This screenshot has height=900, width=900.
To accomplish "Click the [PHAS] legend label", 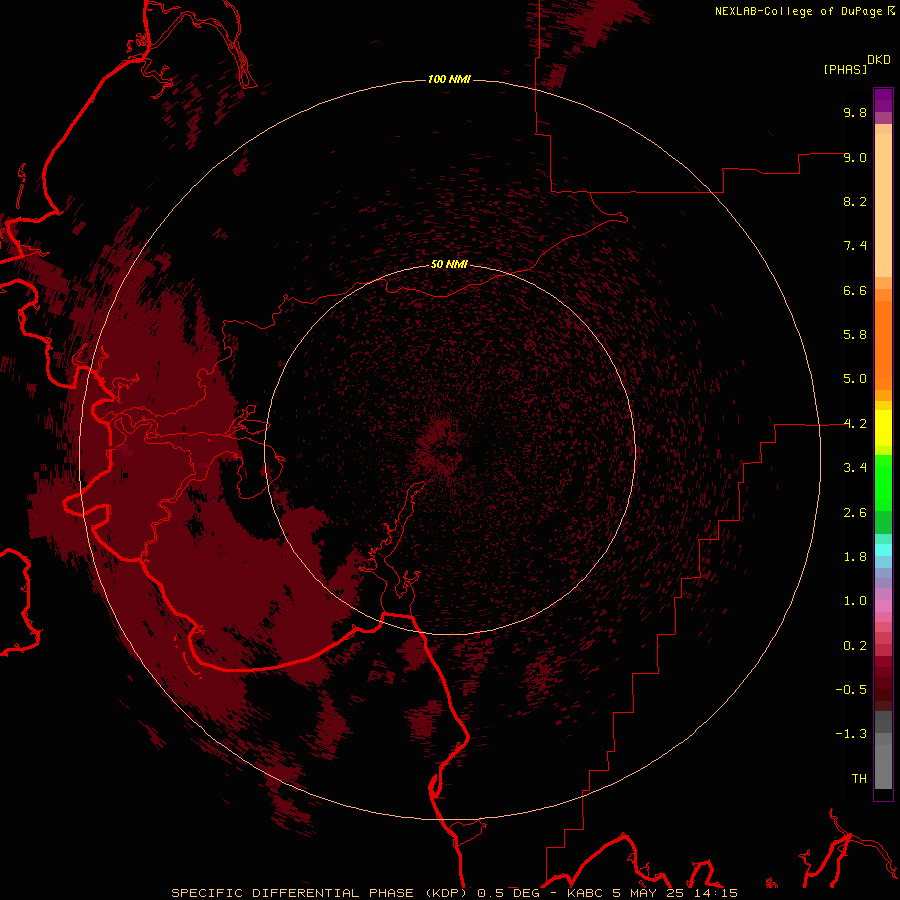I will (845, 69).
